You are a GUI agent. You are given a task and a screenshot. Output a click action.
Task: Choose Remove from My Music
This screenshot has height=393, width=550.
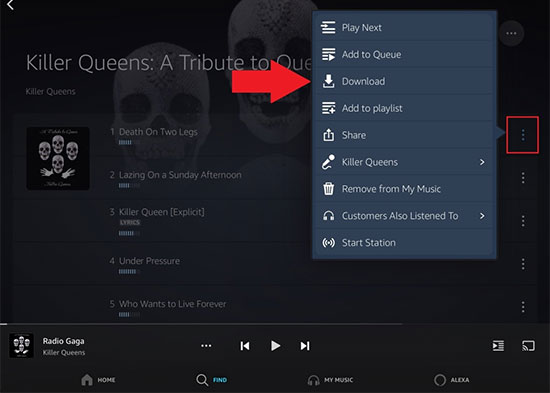[x=404, y=189]
